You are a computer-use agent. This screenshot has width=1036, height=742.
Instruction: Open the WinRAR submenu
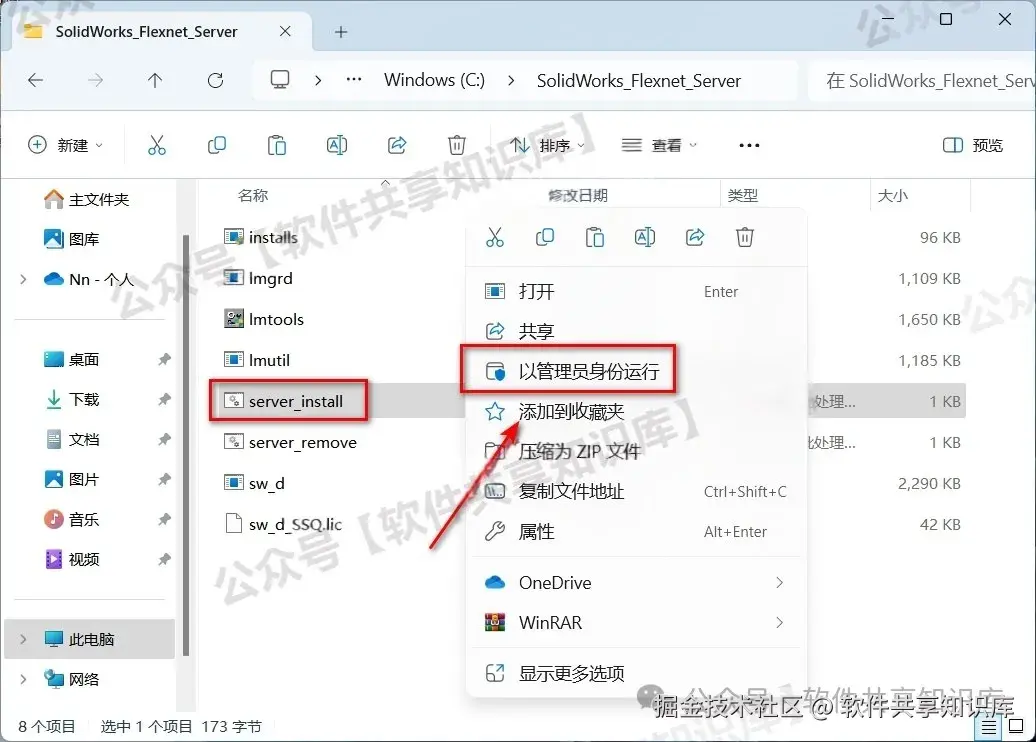(x=636, y=622)
